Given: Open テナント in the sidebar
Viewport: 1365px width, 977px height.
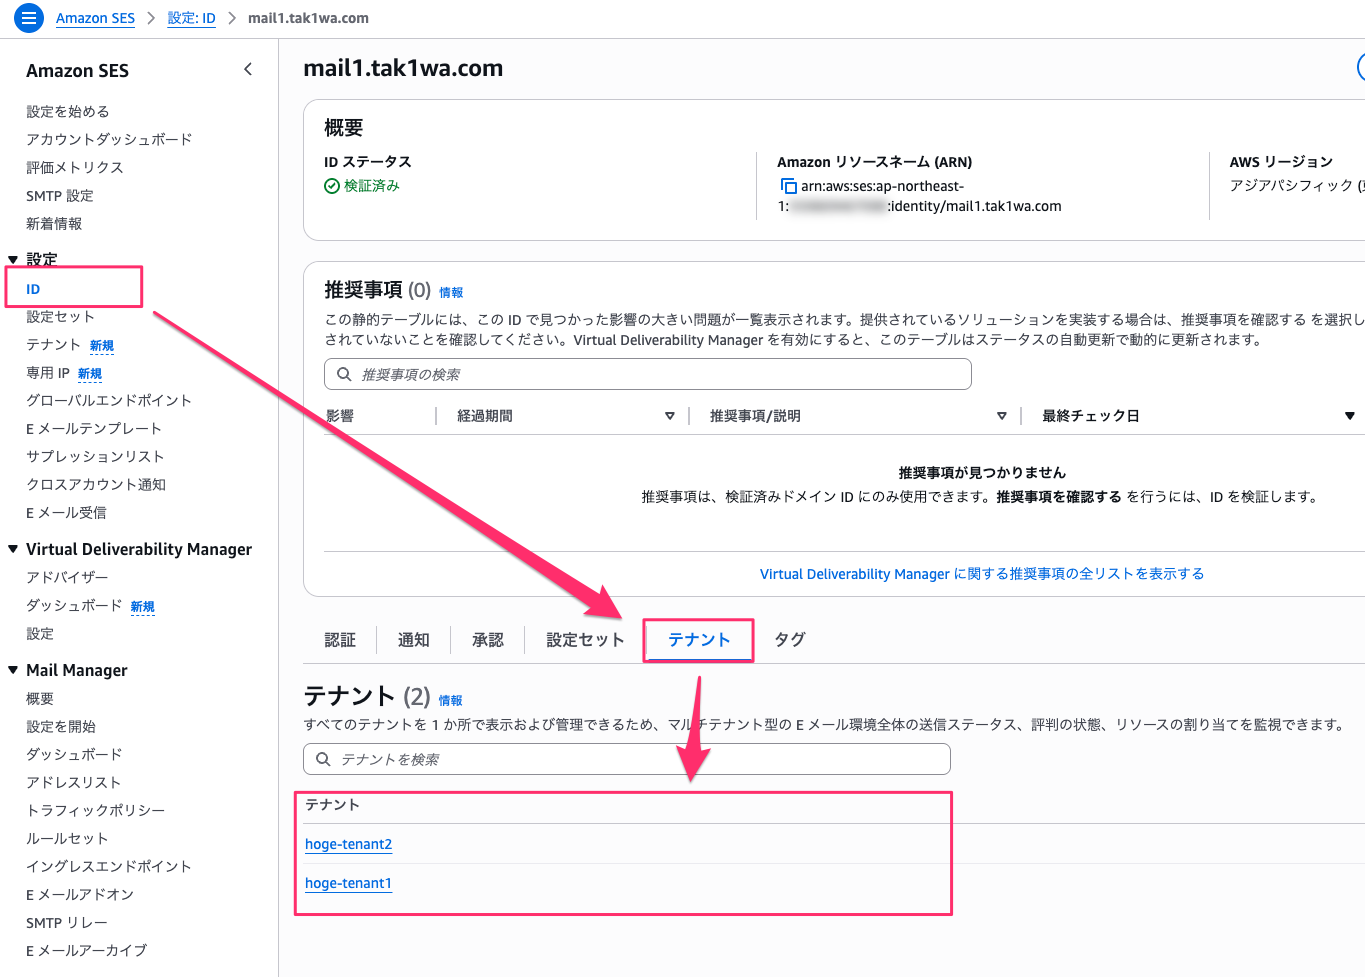Looking at the screenshot, I should click(53, 345).
